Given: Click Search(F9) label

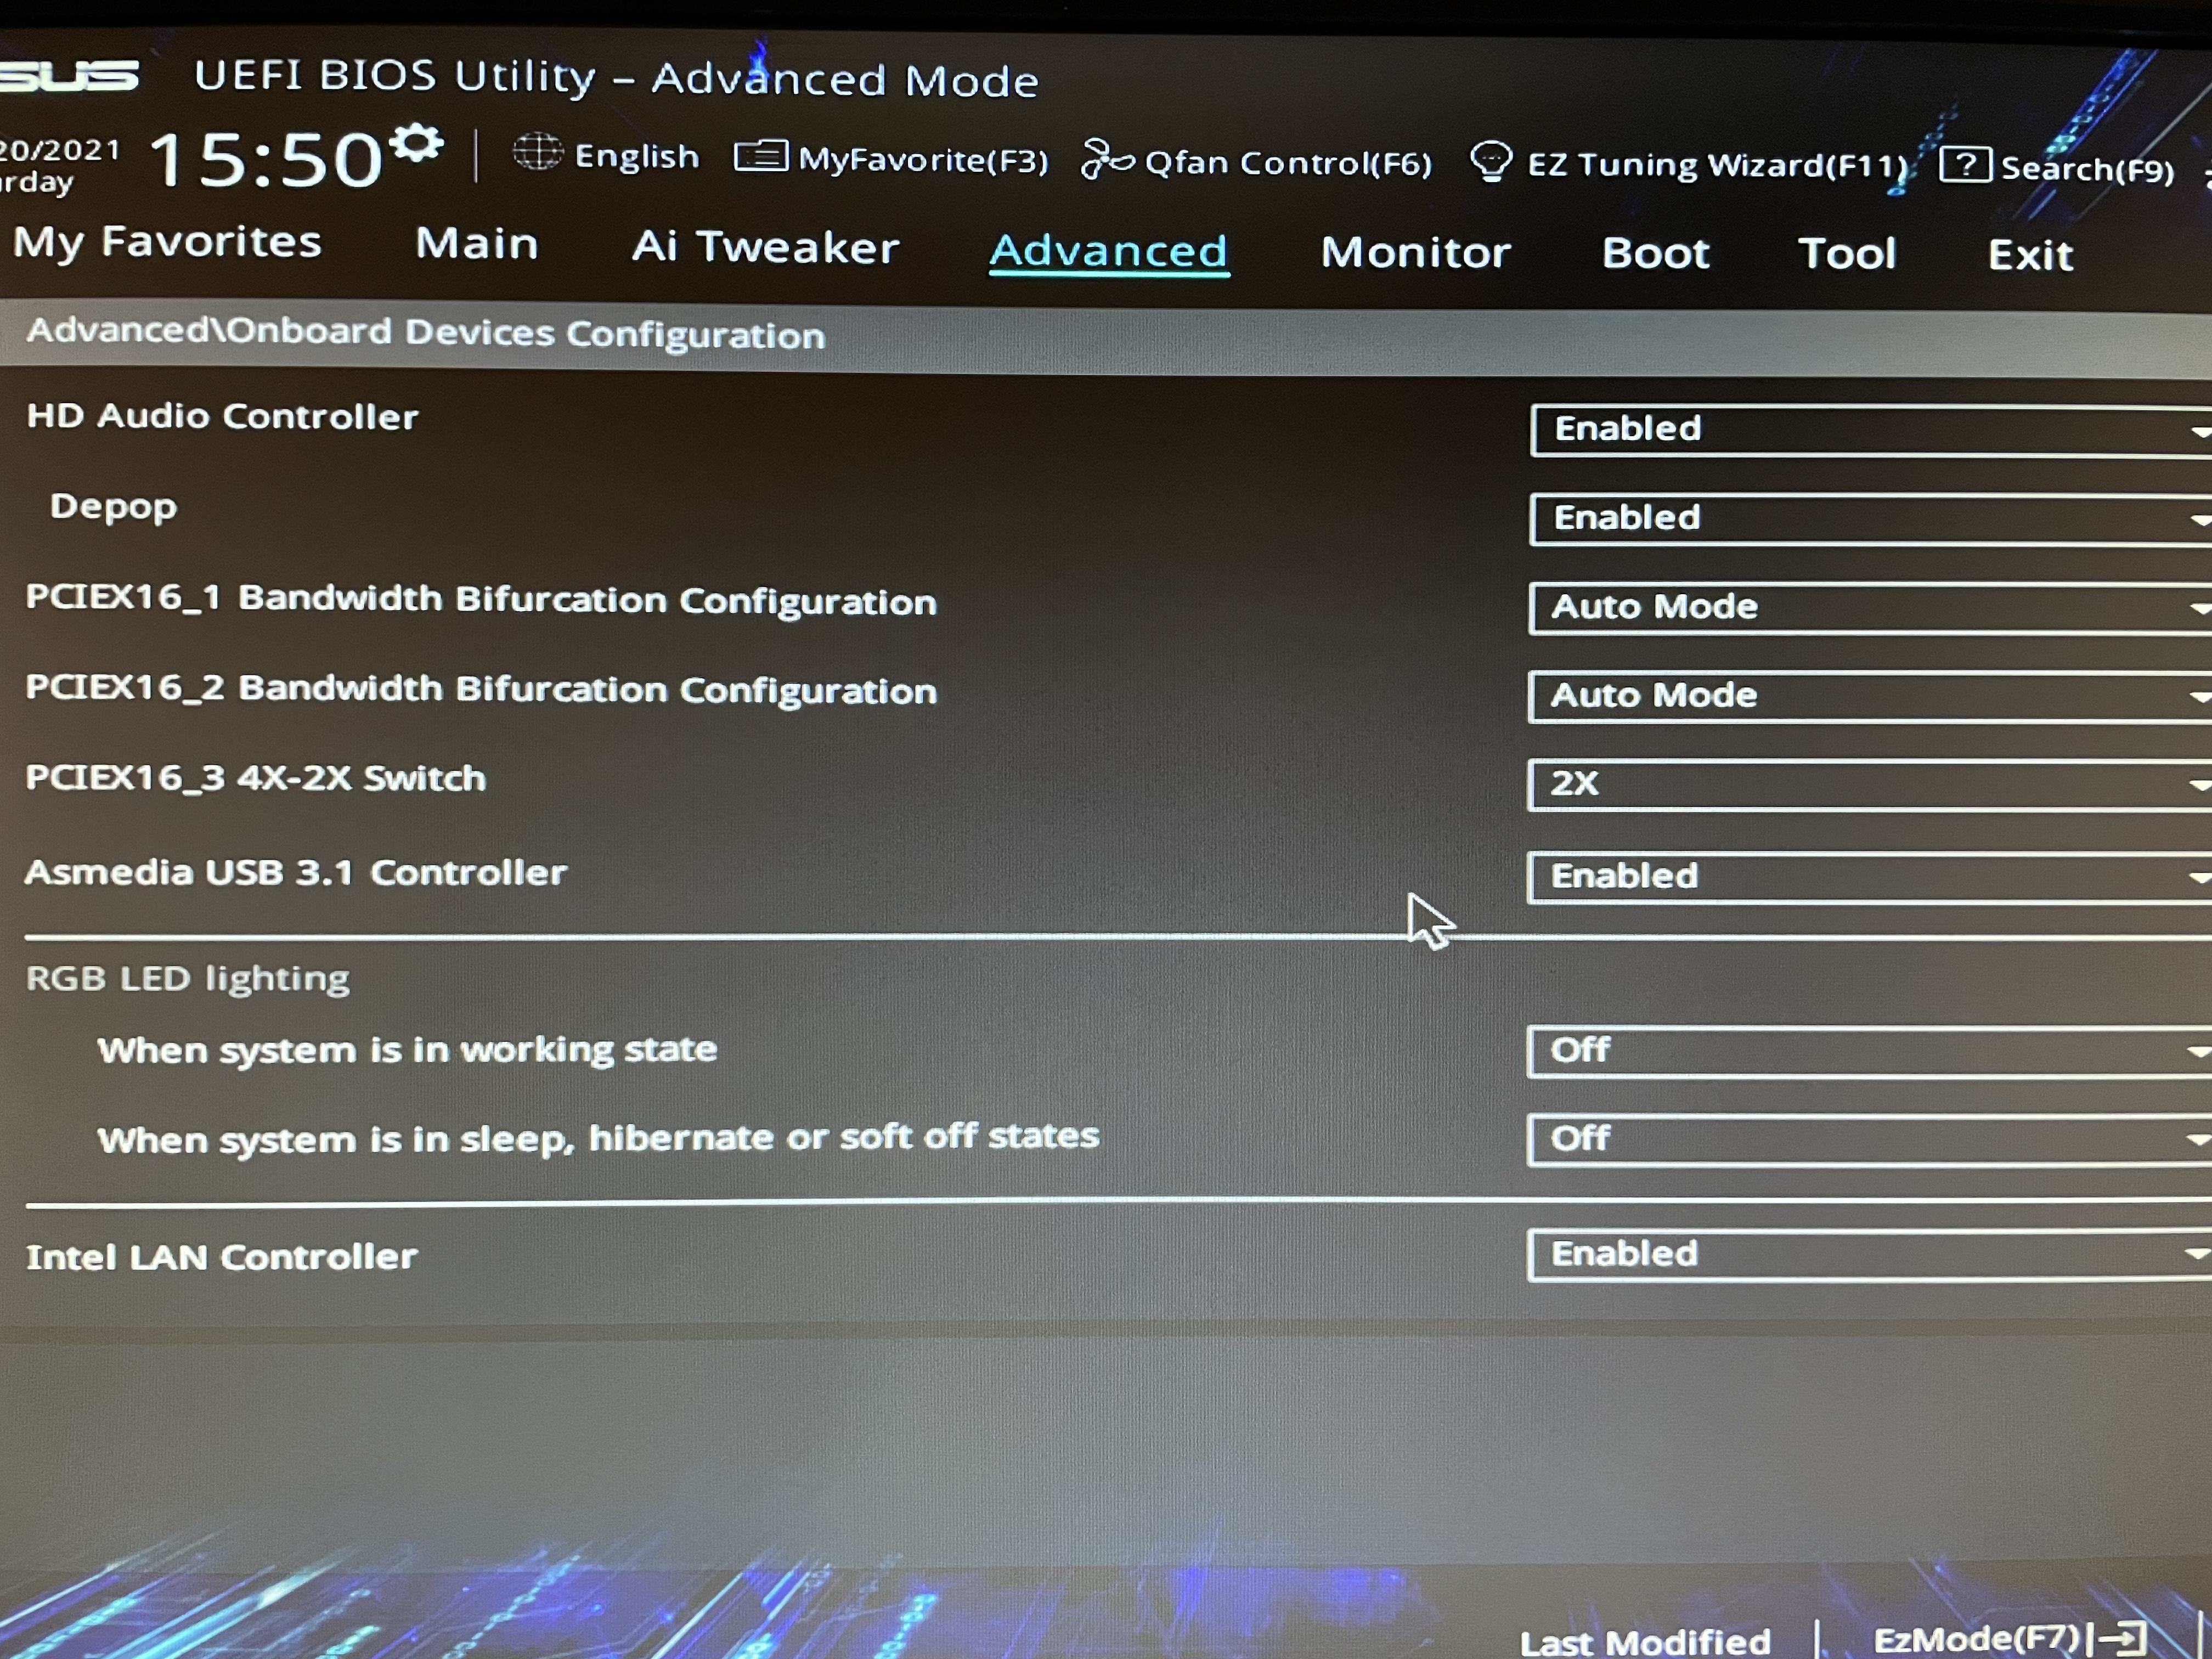Looking at the screenshot, I should (x=2087, y=169).
